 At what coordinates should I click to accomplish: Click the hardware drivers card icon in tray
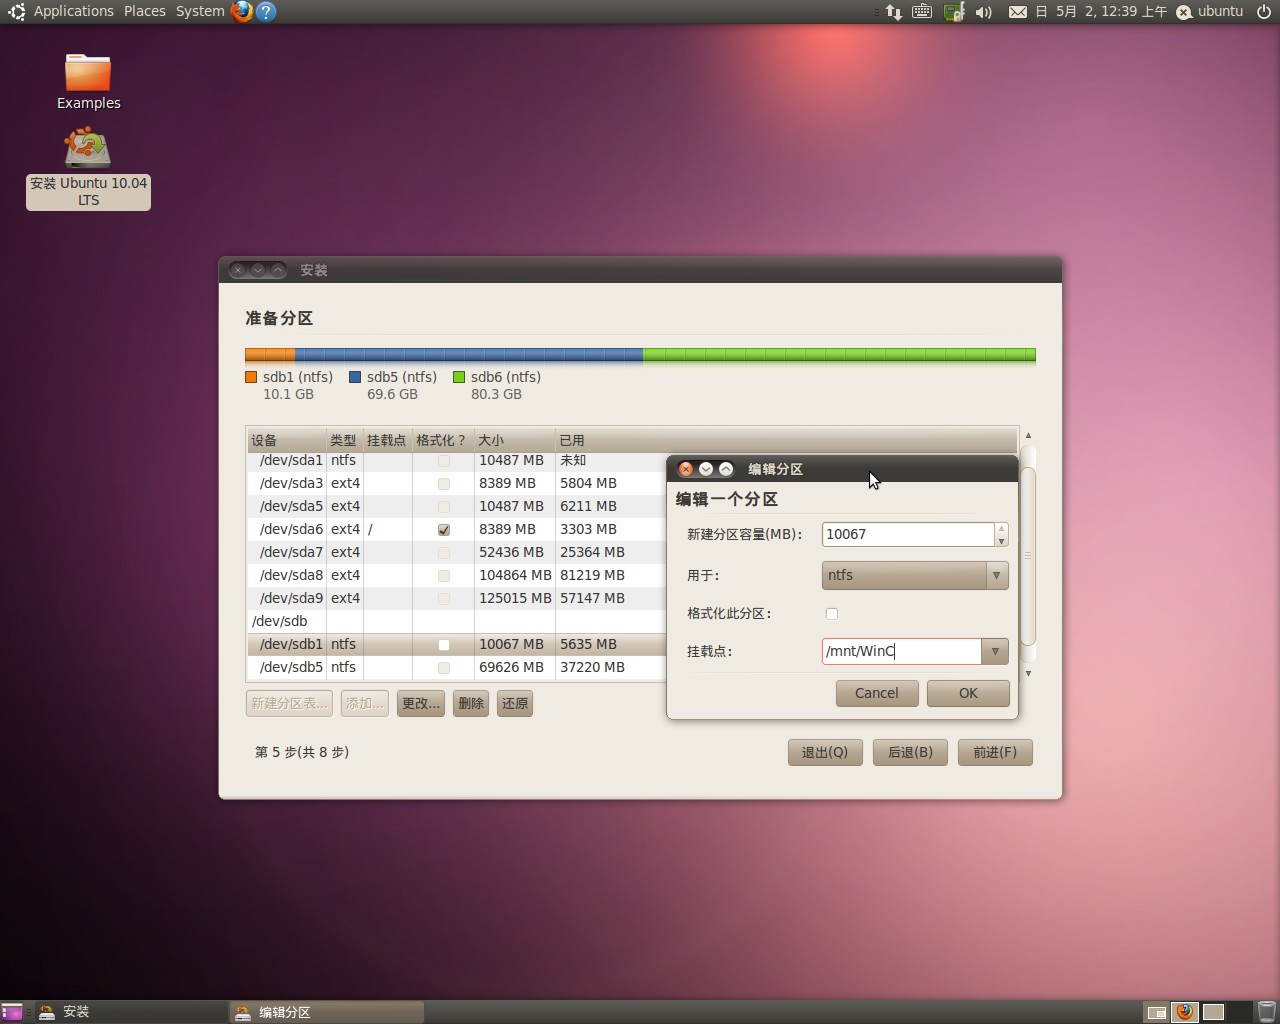coord(954,12)
